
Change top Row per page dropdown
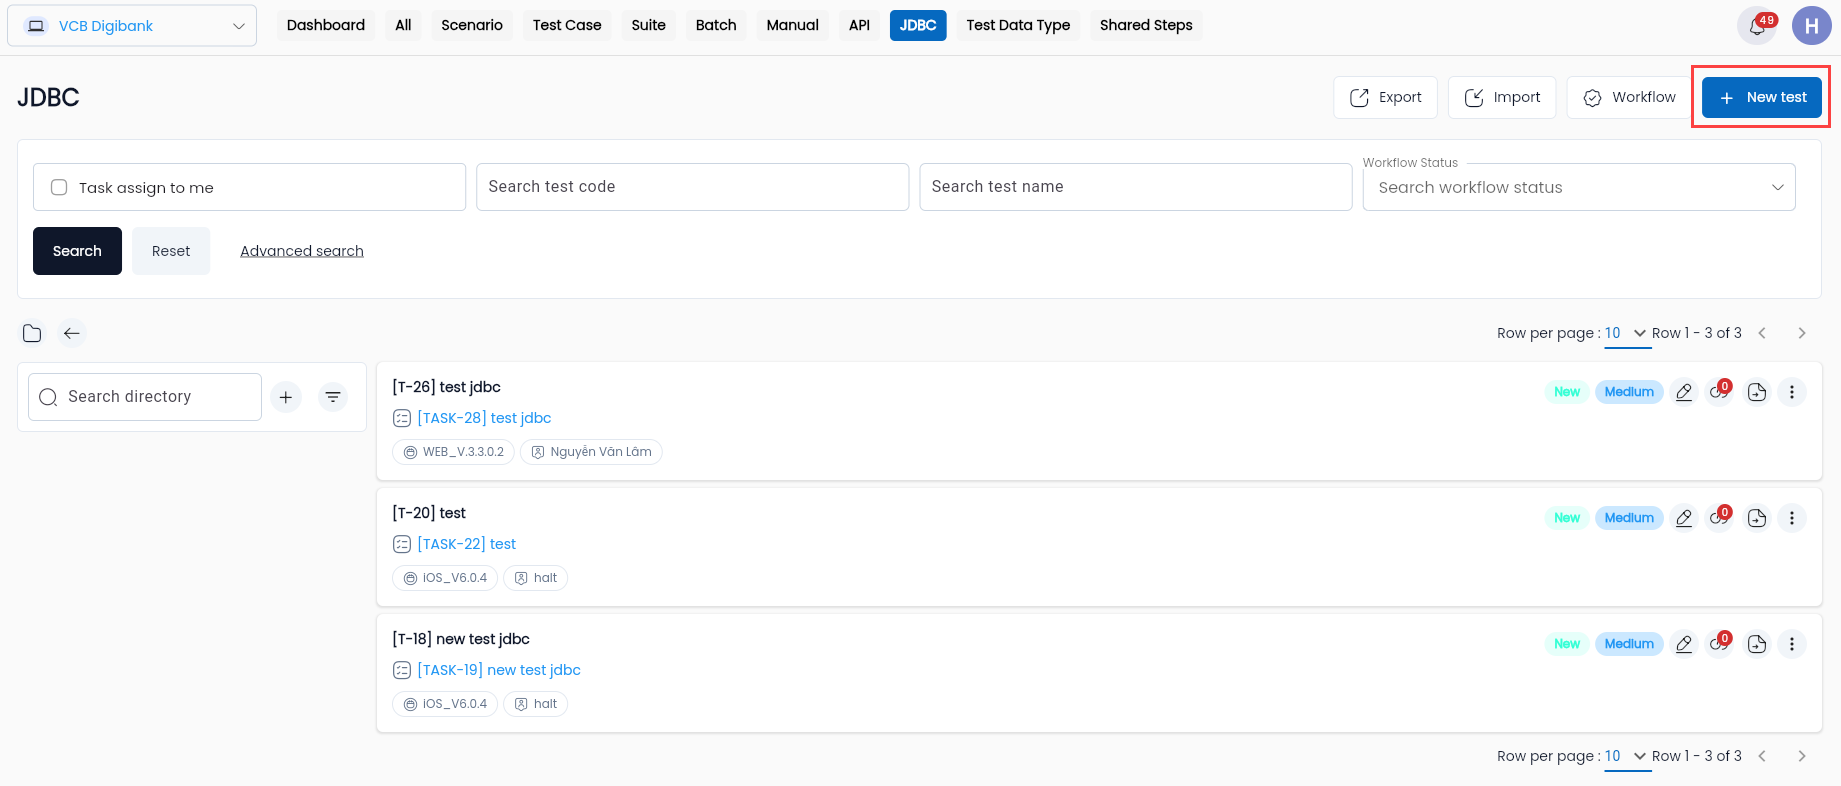[1627, 333]
